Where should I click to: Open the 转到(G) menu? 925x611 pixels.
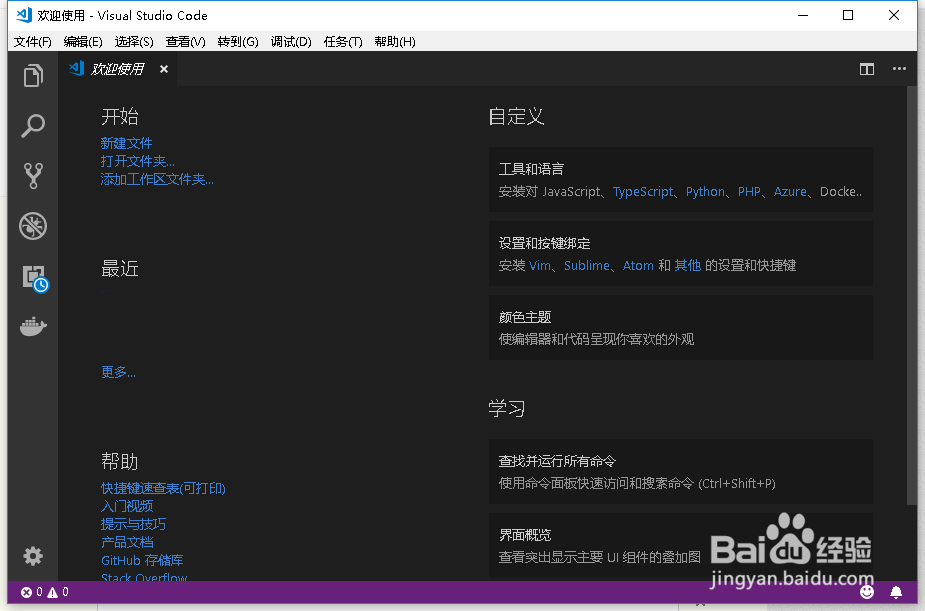tap(238, 42)
